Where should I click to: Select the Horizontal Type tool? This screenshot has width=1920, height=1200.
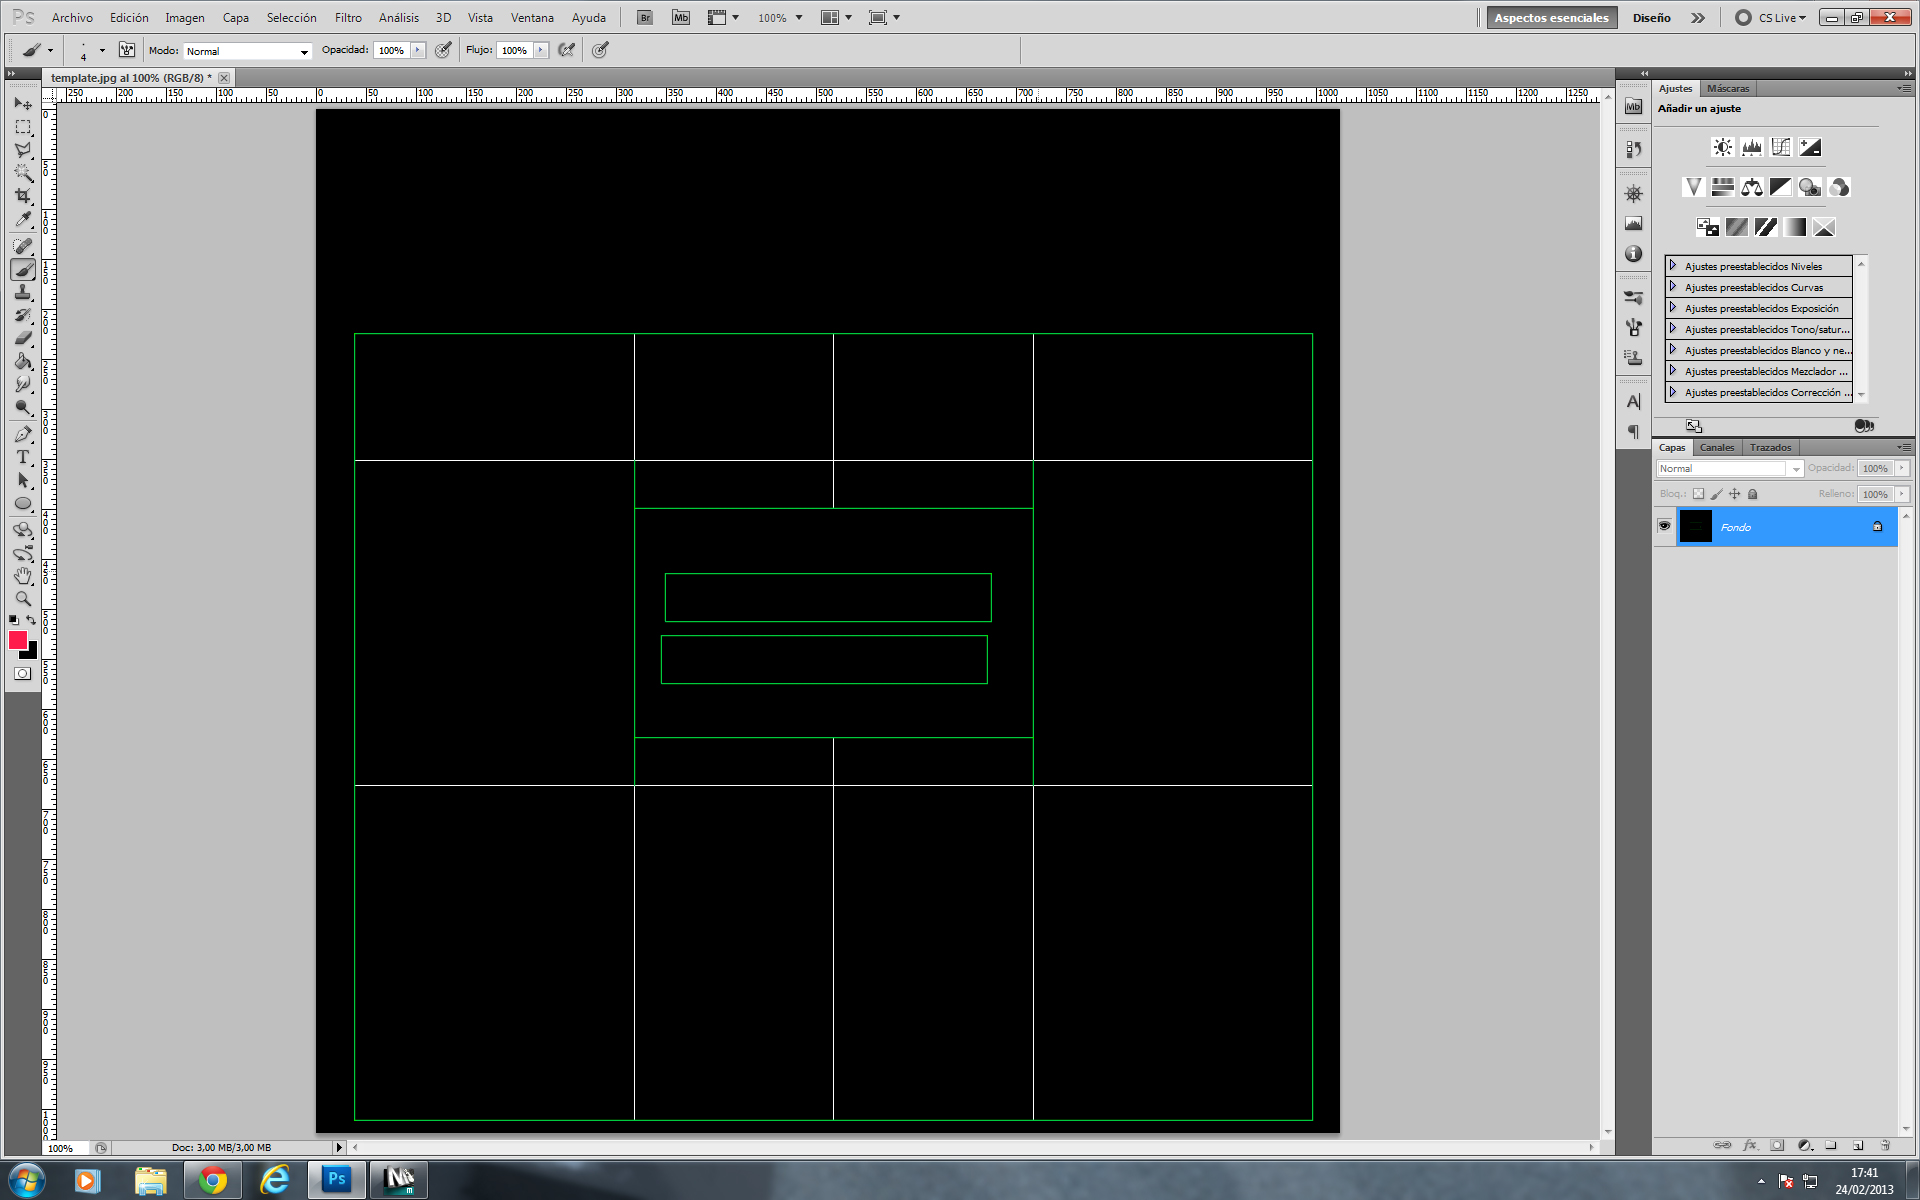tap(23, 457)
